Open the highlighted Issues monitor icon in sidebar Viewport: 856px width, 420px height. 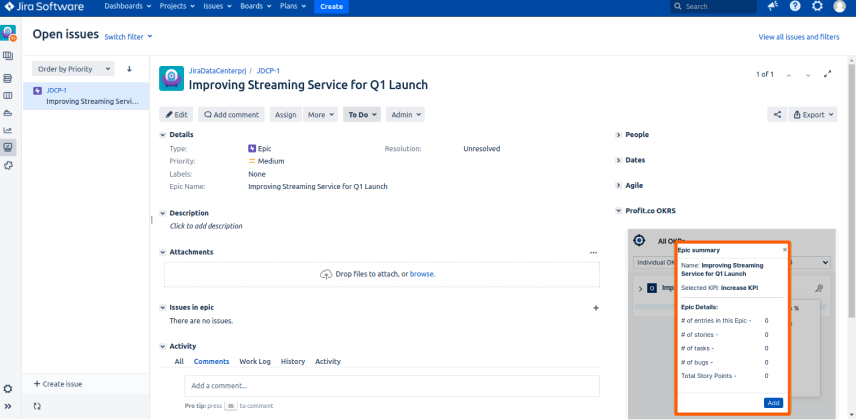[8, 147]
